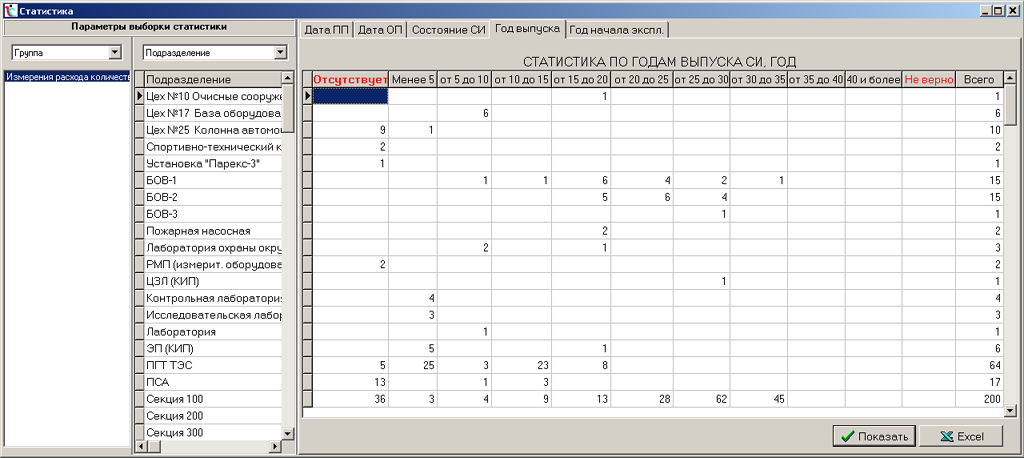The width and height of the screenshot is (1024, 458).
Task: Click the Менее 5 column header
Action: pyautogui.click(x=413, y=79)
